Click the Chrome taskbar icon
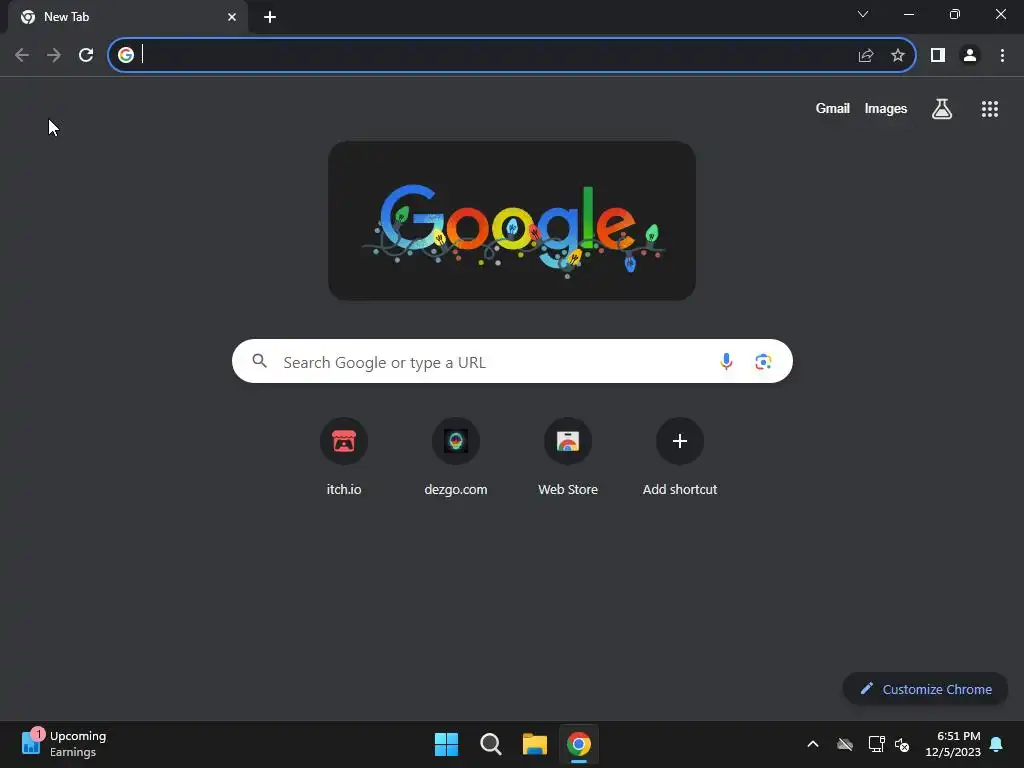 coord(579,744)
